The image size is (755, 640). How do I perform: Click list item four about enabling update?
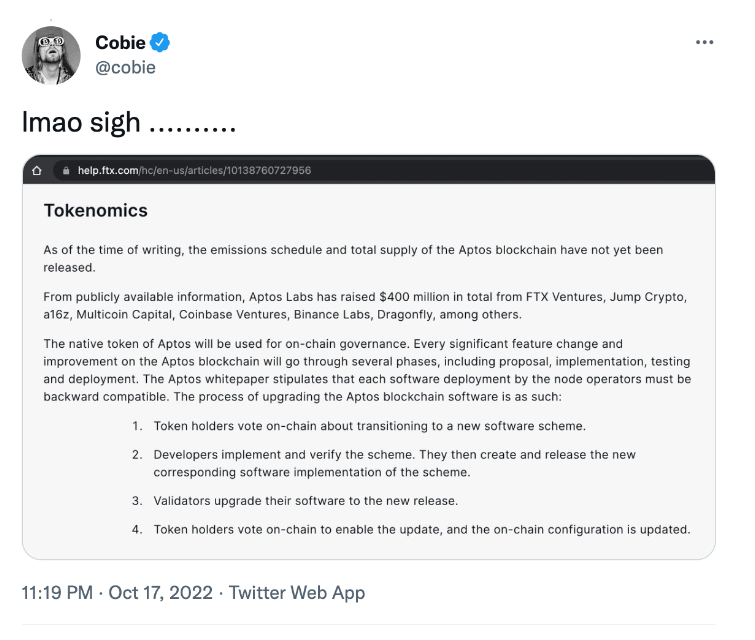(411, 530)
